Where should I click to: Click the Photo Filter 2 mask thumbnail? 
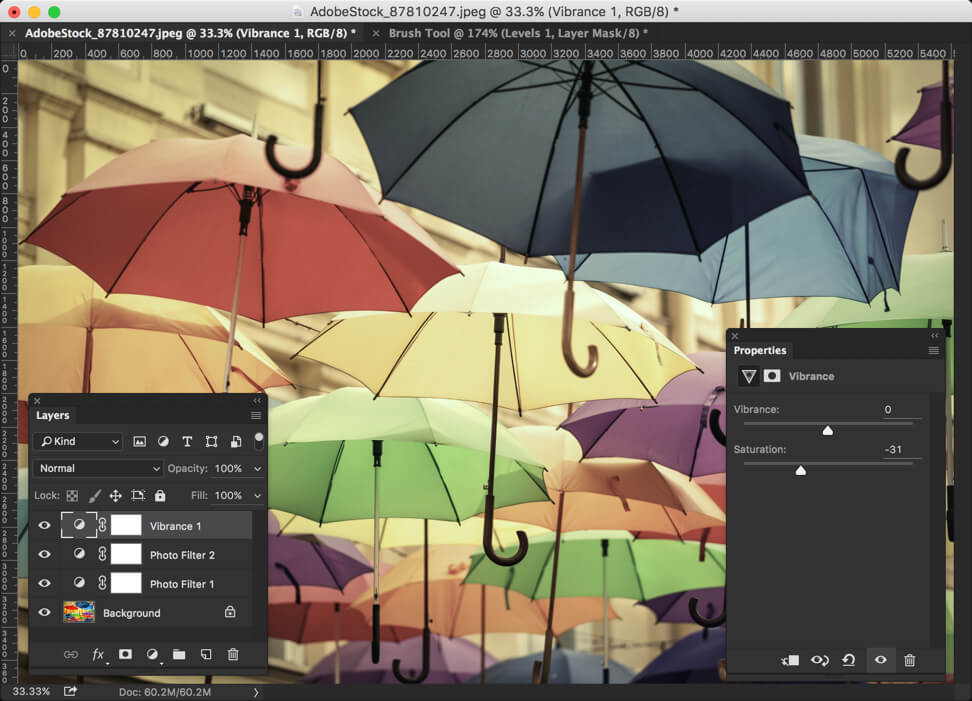point(126,554)
